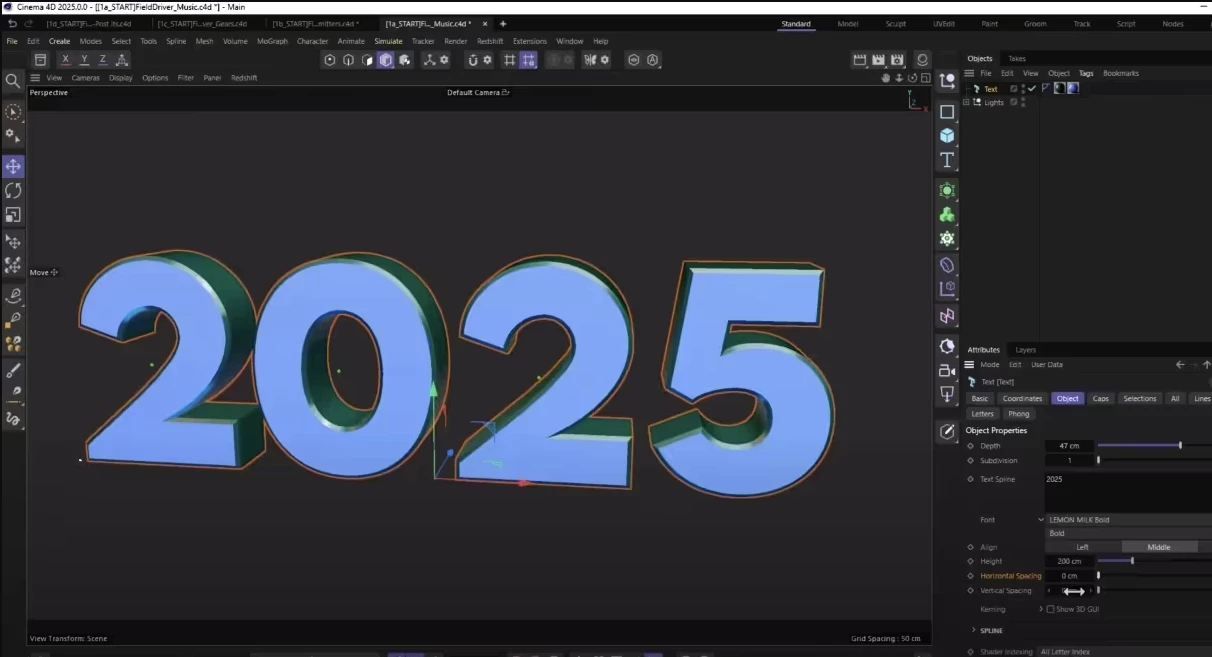
Task: Click the Phong tab button
Action: pyautogui.click(x=1018, y=414)
